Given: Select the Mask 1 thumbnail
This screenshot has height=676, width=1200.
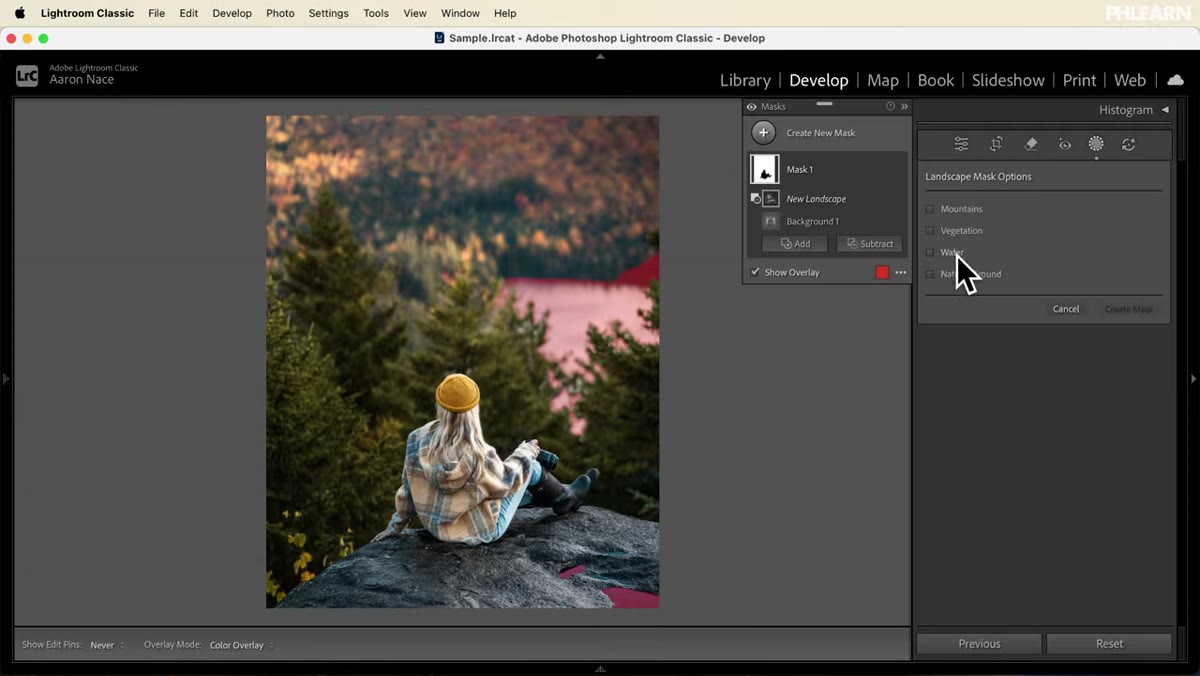Looking at the screenshot, I should [765, 169].
